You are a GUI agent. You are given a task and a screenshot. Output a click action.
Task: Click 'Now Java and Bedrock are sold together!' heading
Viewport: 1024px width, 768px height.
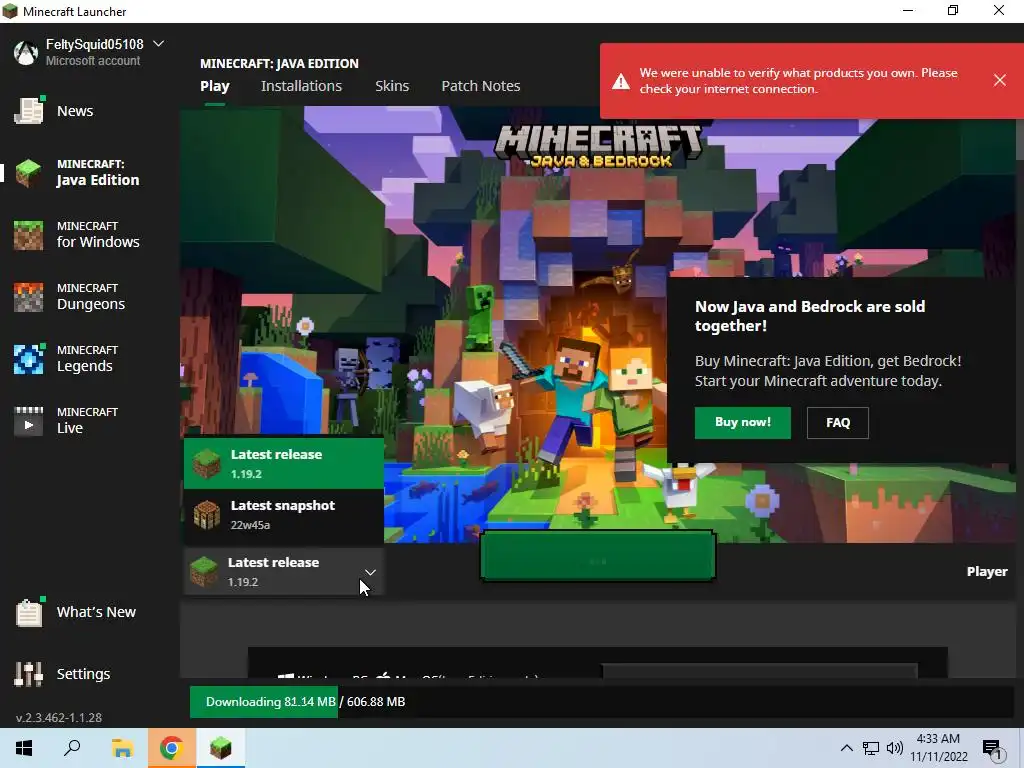(810, 316)
